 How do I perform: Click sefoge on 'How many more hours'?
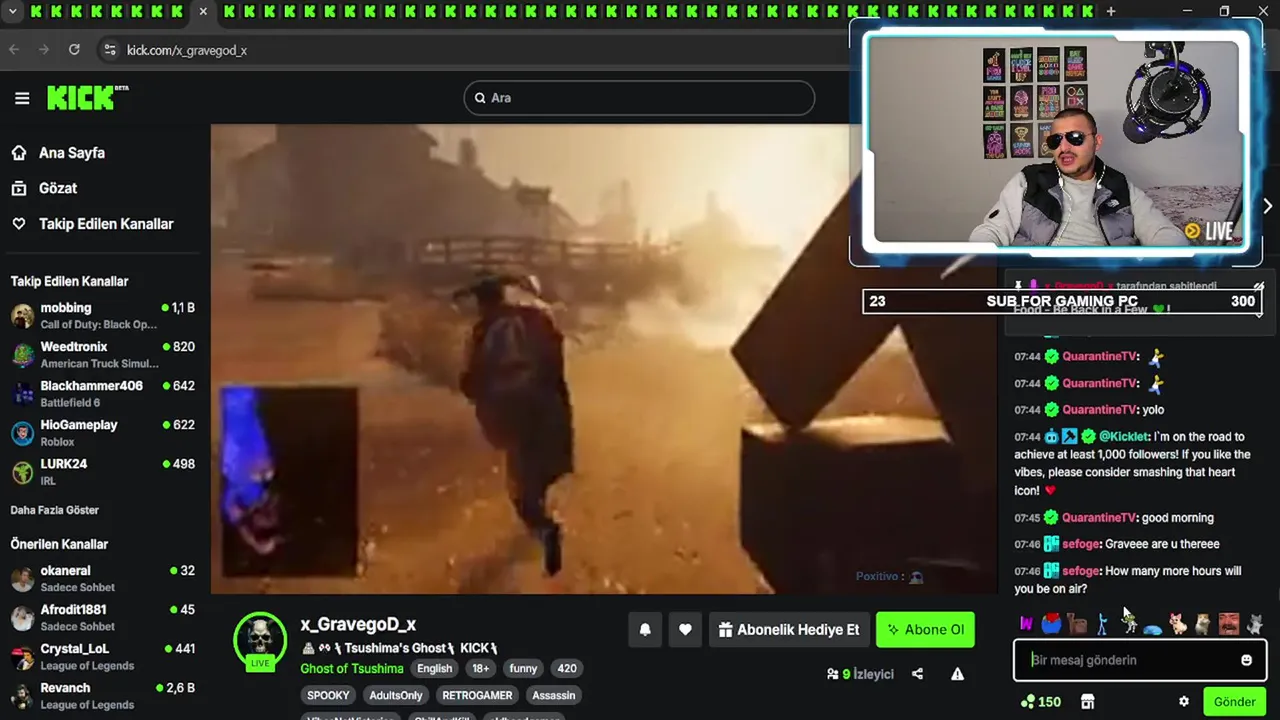(x=1081, y=571)
